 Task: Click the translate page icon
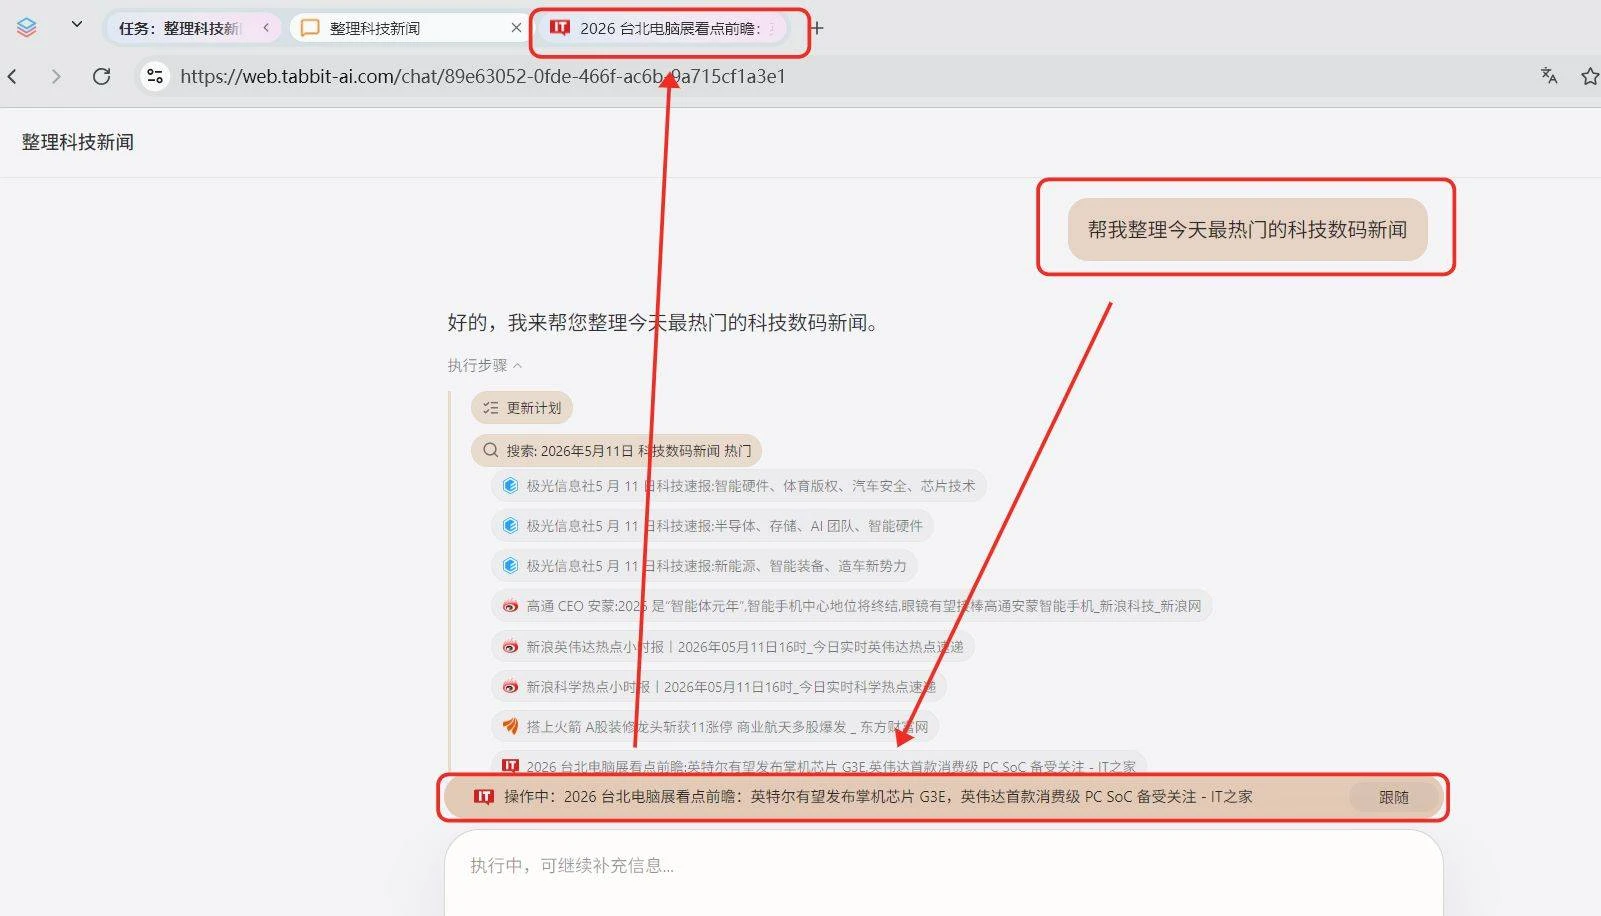click(x=1549, y=76)
